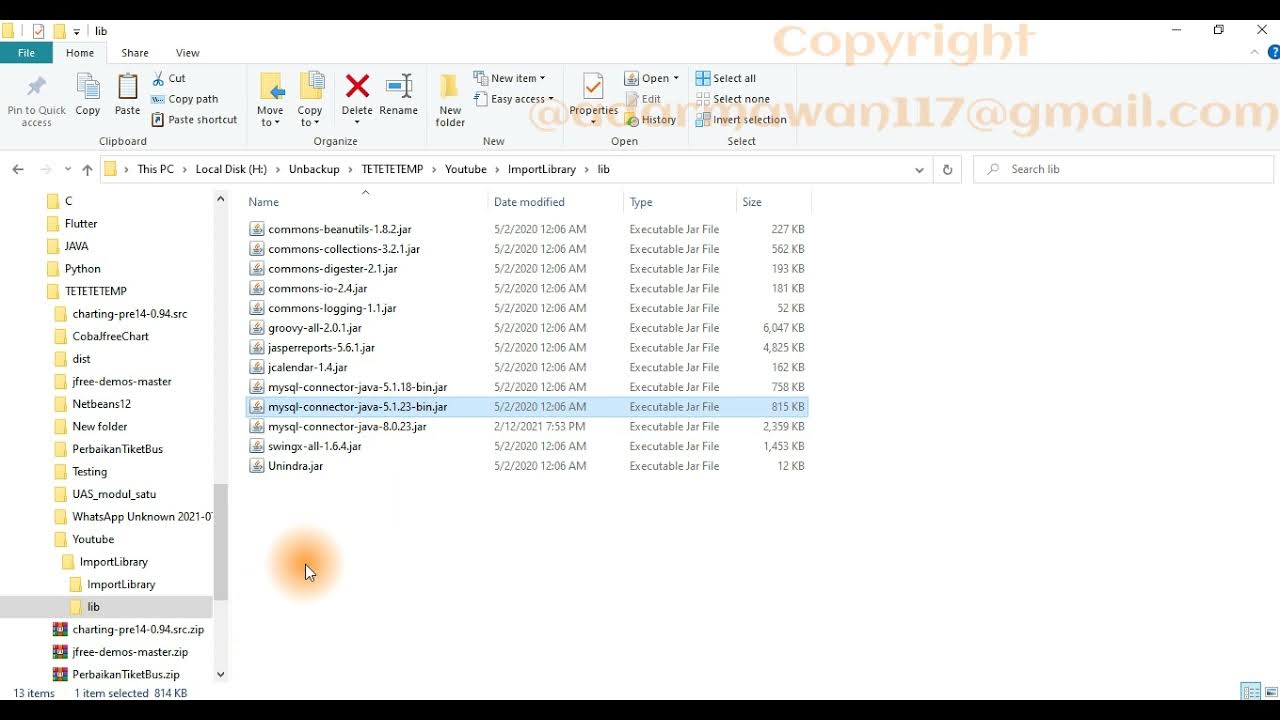This screenshot has height=720, width=1280.
Task: Select jcalendar-1.4.jar file
Action: point(307,367)
